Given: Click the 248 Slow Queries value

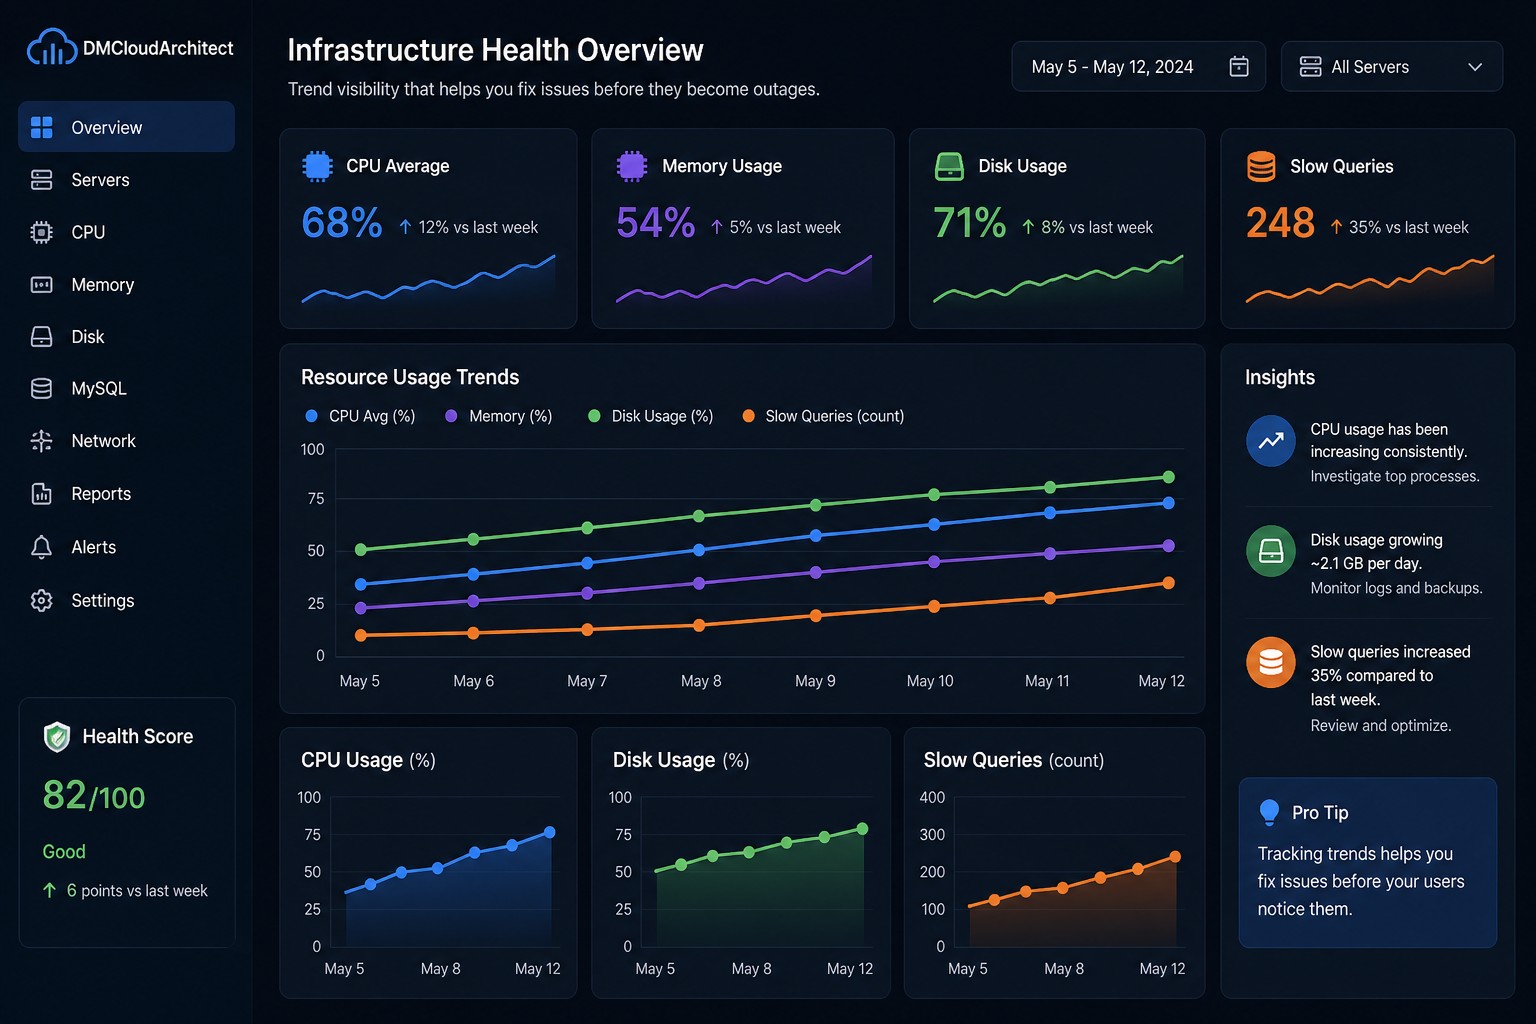Looking at the screenshot, I should (x=1280, y=222).
